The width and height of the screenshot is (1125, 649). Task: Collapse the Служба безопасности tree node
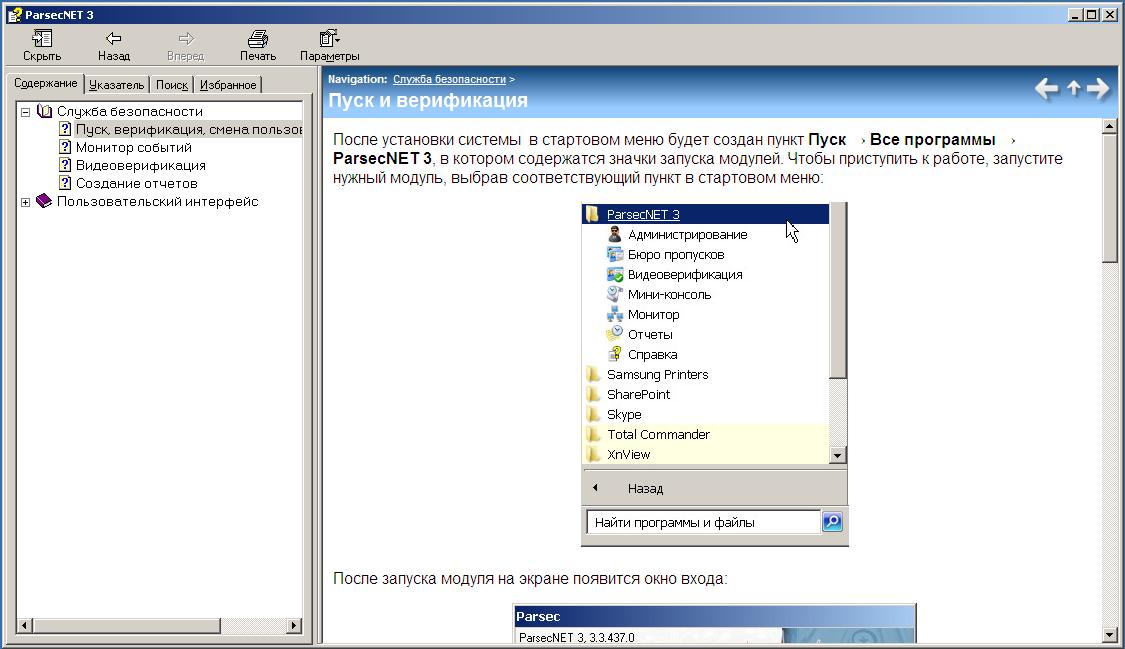[x=25, y=112]
